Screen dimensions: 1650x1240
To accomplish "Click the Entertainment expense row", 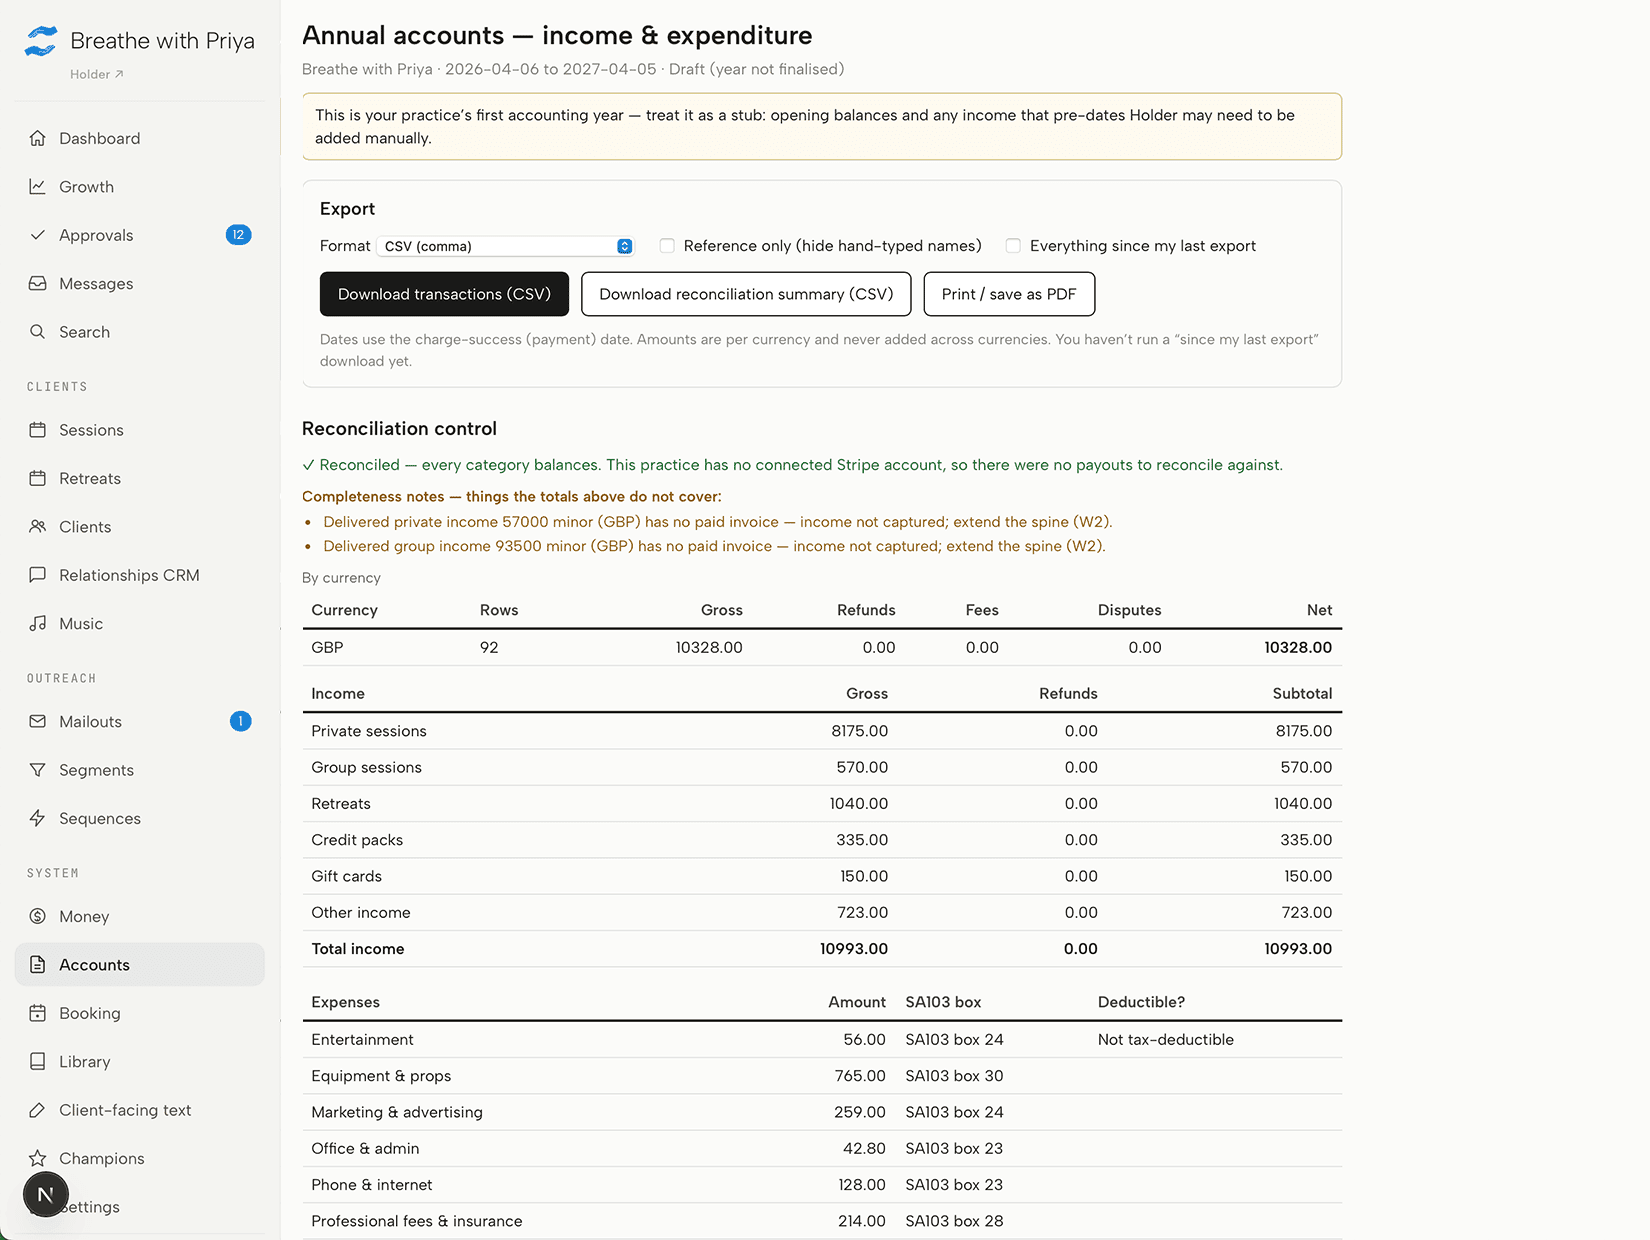I will point(822,1040).
